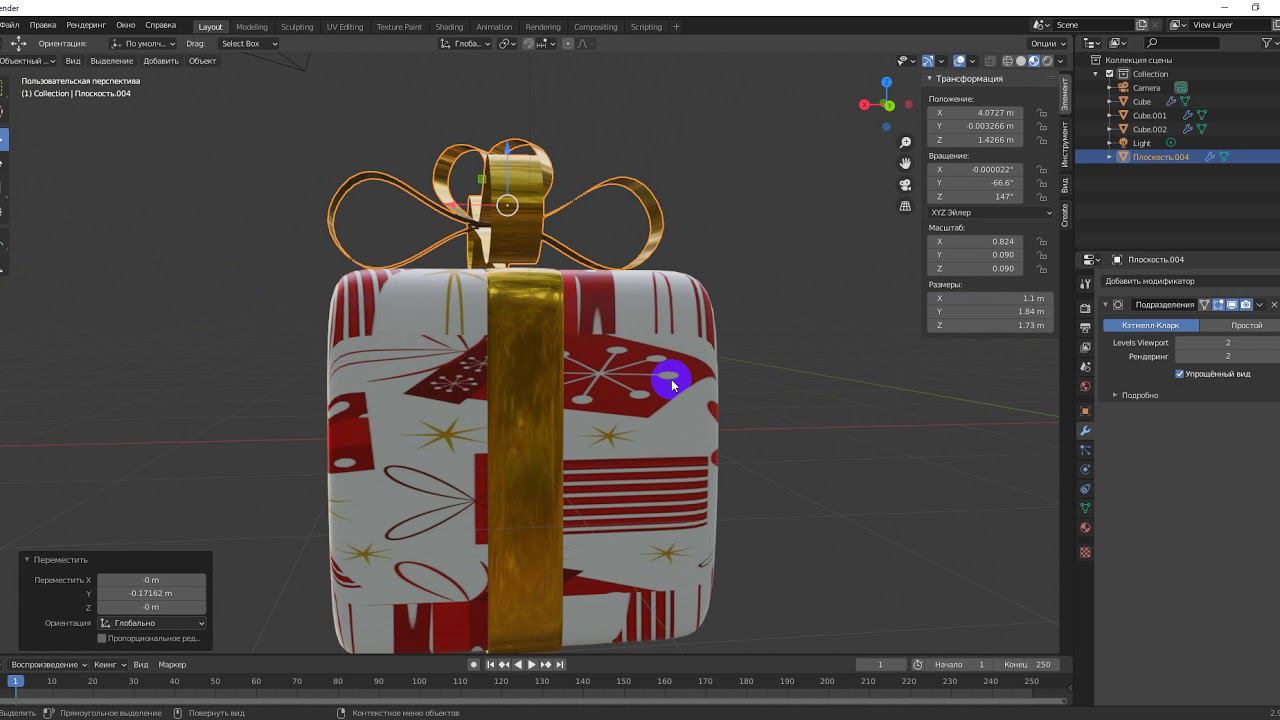Uncheck the Упрощённый вид checkbox

[1180, 374]
